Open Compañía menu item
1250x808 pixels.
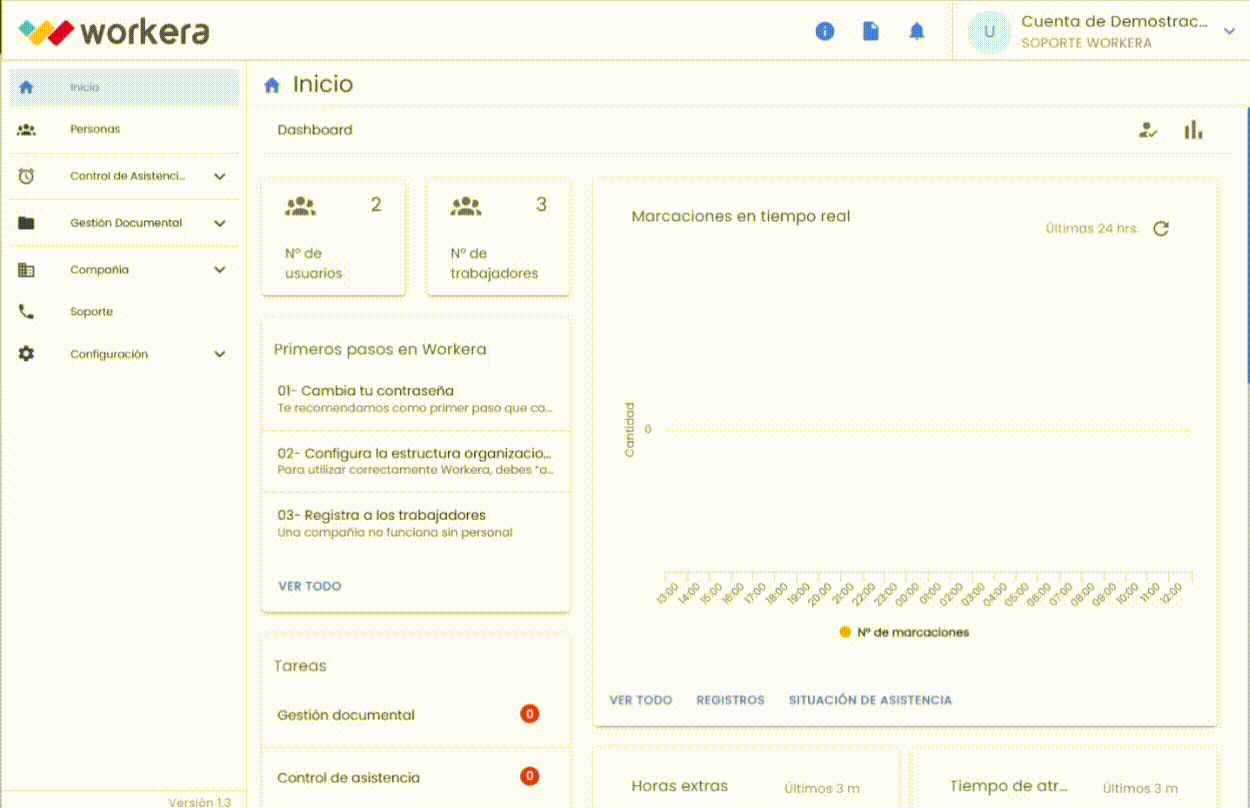[x=124, y=270]
